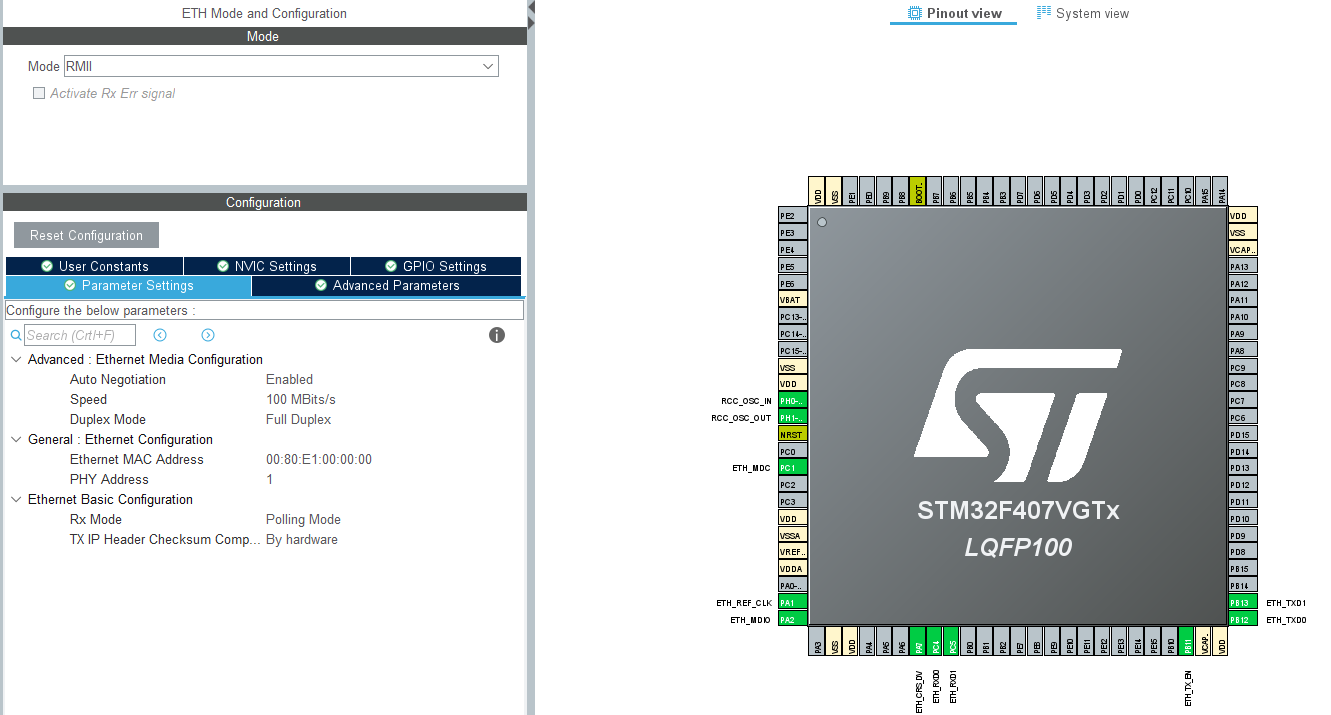Screen dimensions: 1331x715
Task: Select the green PA1 ETH_REF_CLK pin
Action: 791,602
